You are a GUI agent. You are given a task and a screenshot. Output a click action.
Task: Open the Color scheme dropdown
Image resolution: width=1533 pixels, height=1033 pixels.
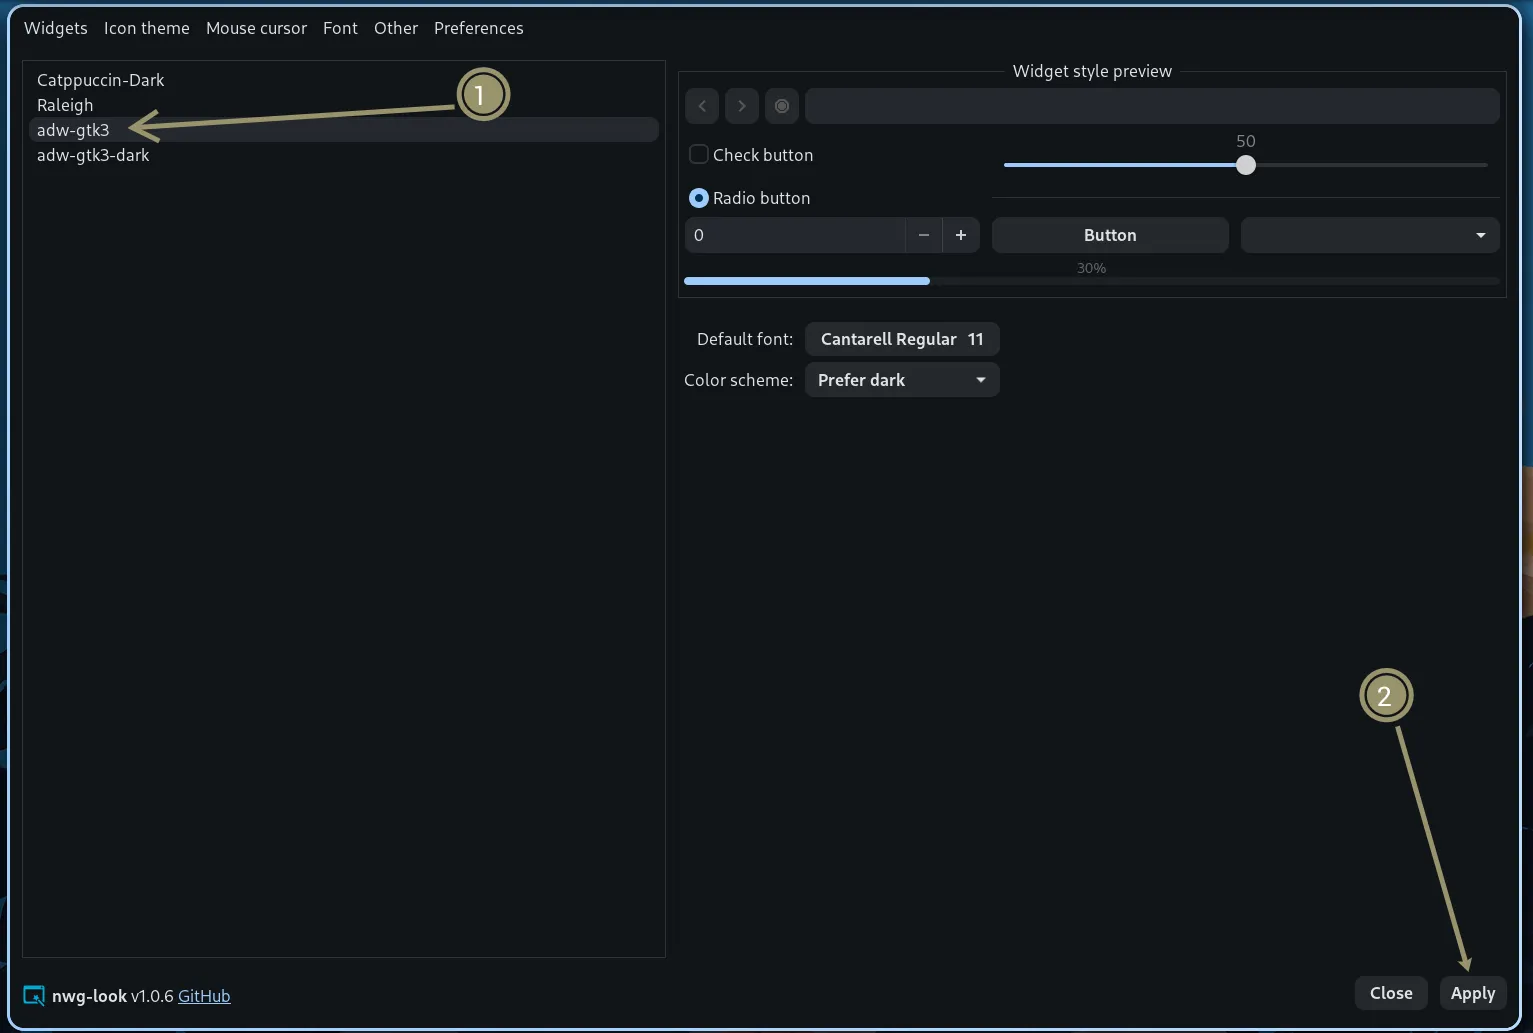click(901, 380)
